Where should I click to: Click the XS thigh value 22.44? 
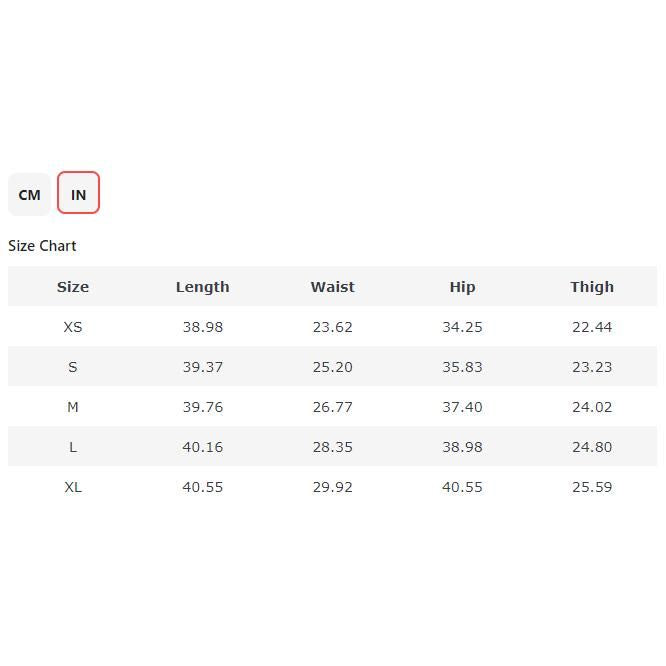tap(592, 327)
